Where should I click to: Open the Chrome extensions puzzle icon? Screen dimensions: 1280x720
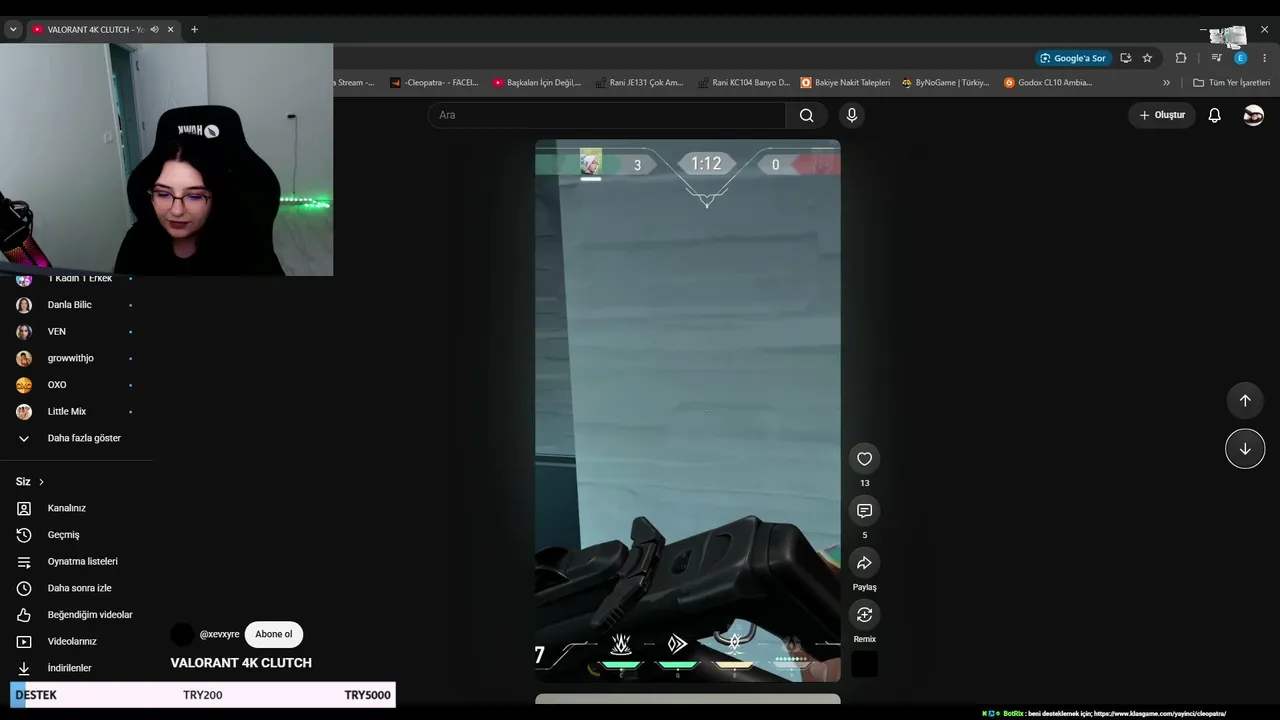coord(1181,58)
